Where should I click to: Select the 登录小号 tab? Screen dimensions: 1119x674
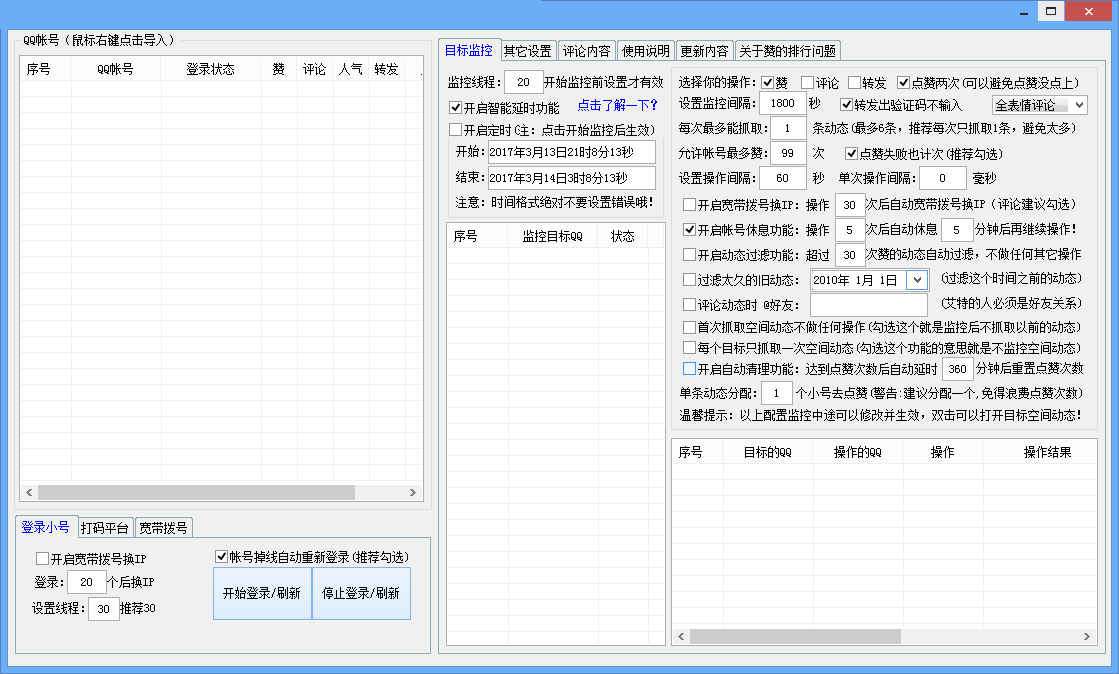click(46, 527)
